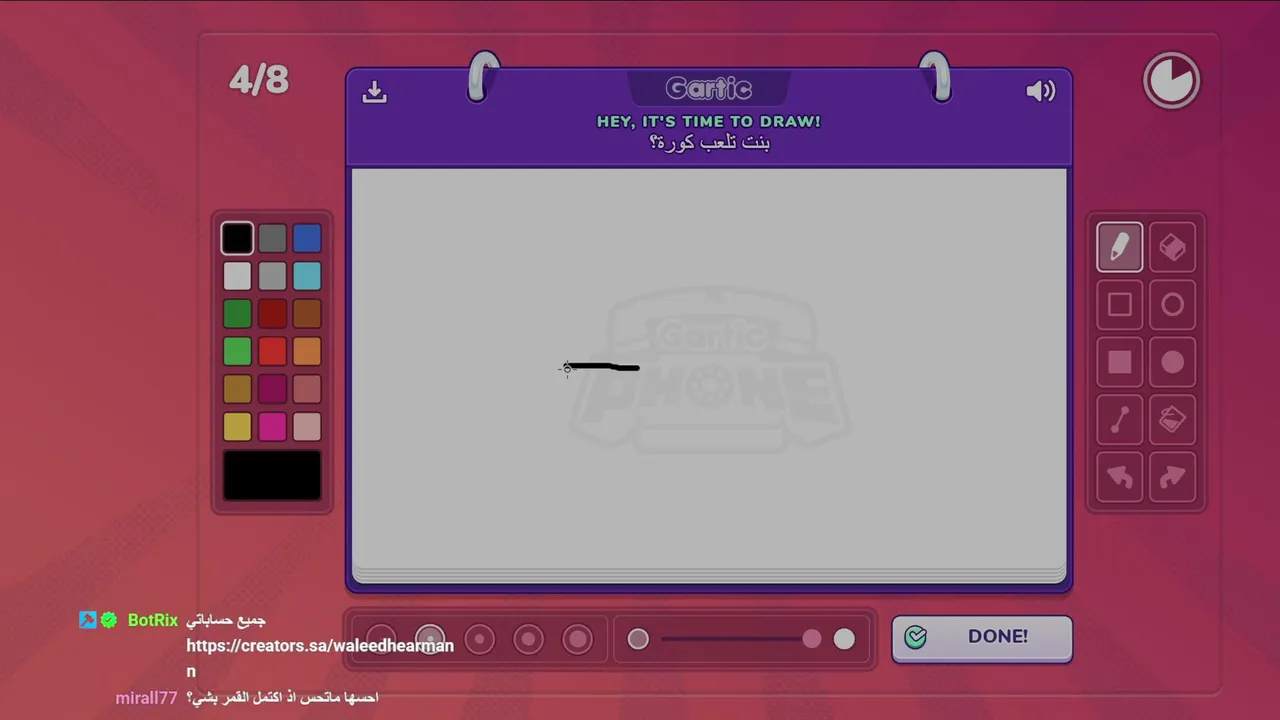Pick the smallest brush size

tap(381, 639)
